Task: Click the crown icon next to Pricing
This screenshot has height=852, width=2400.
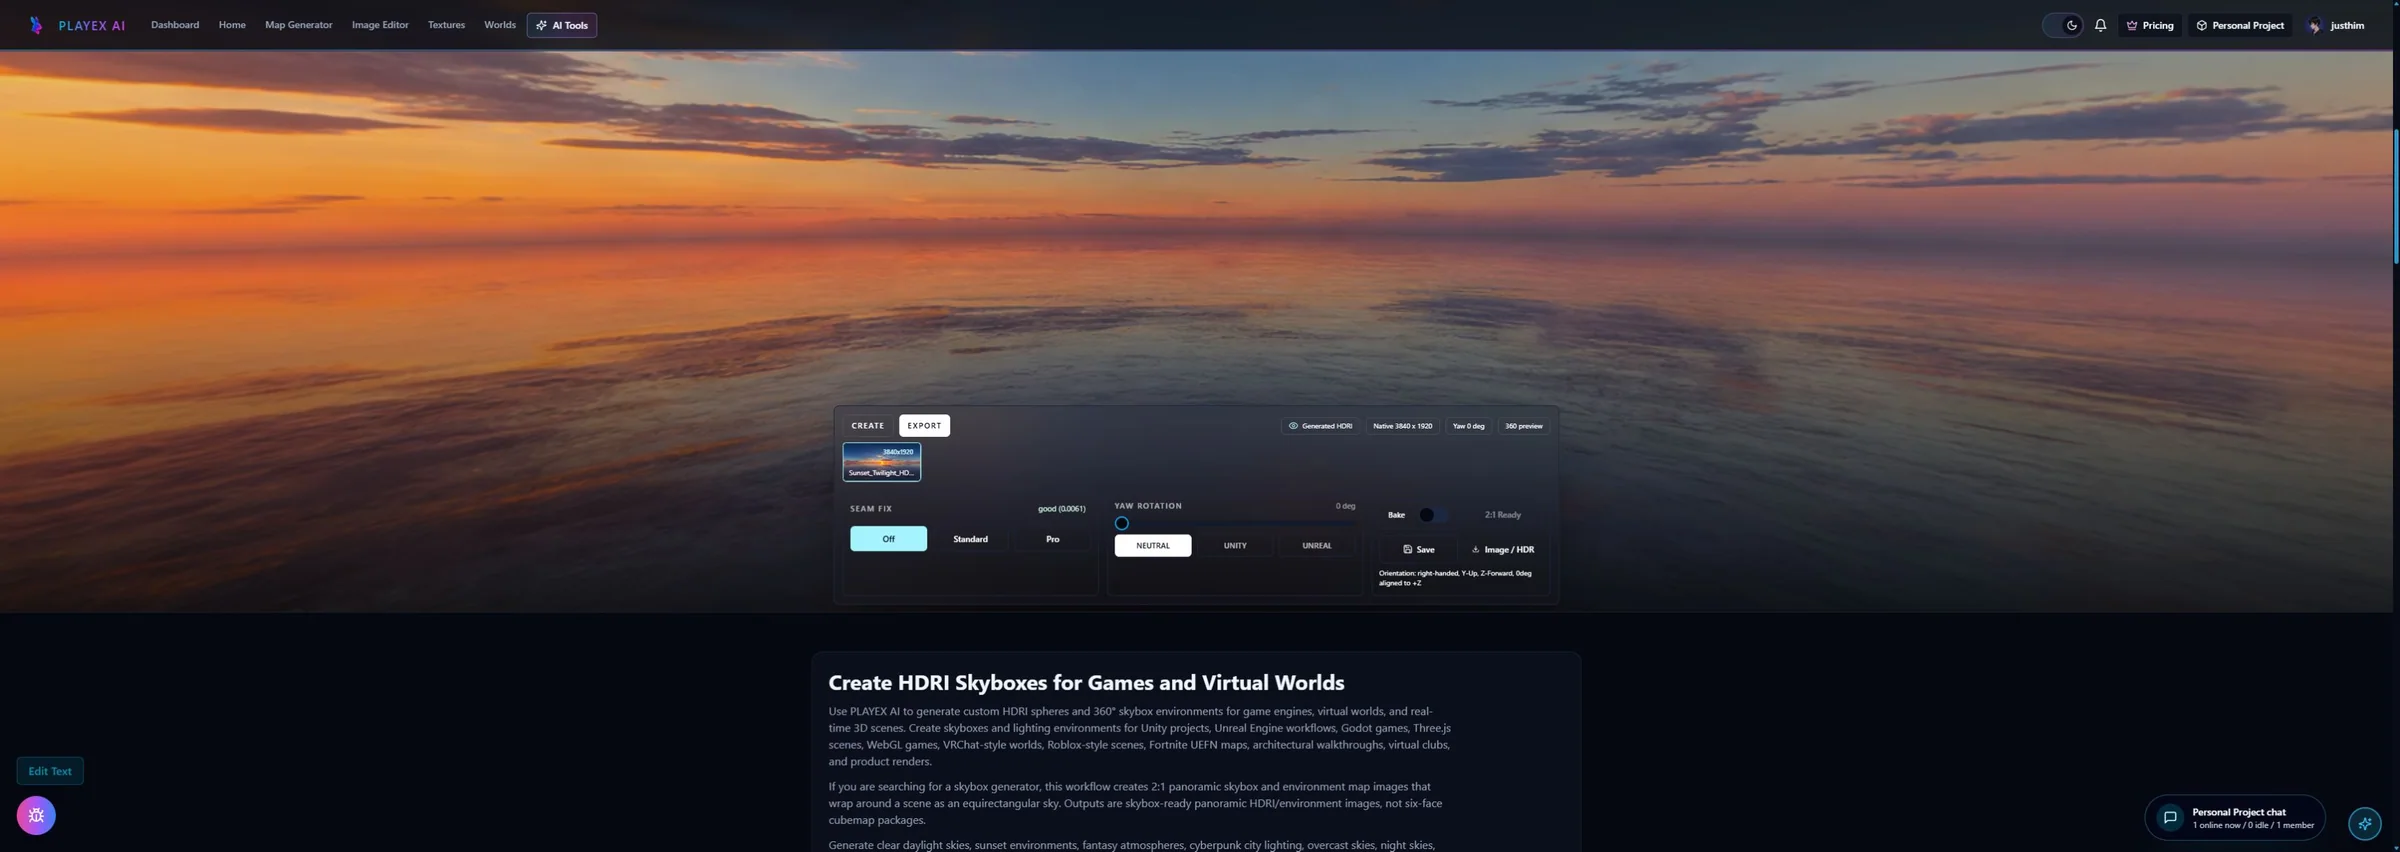Action: pos(2131,26)
